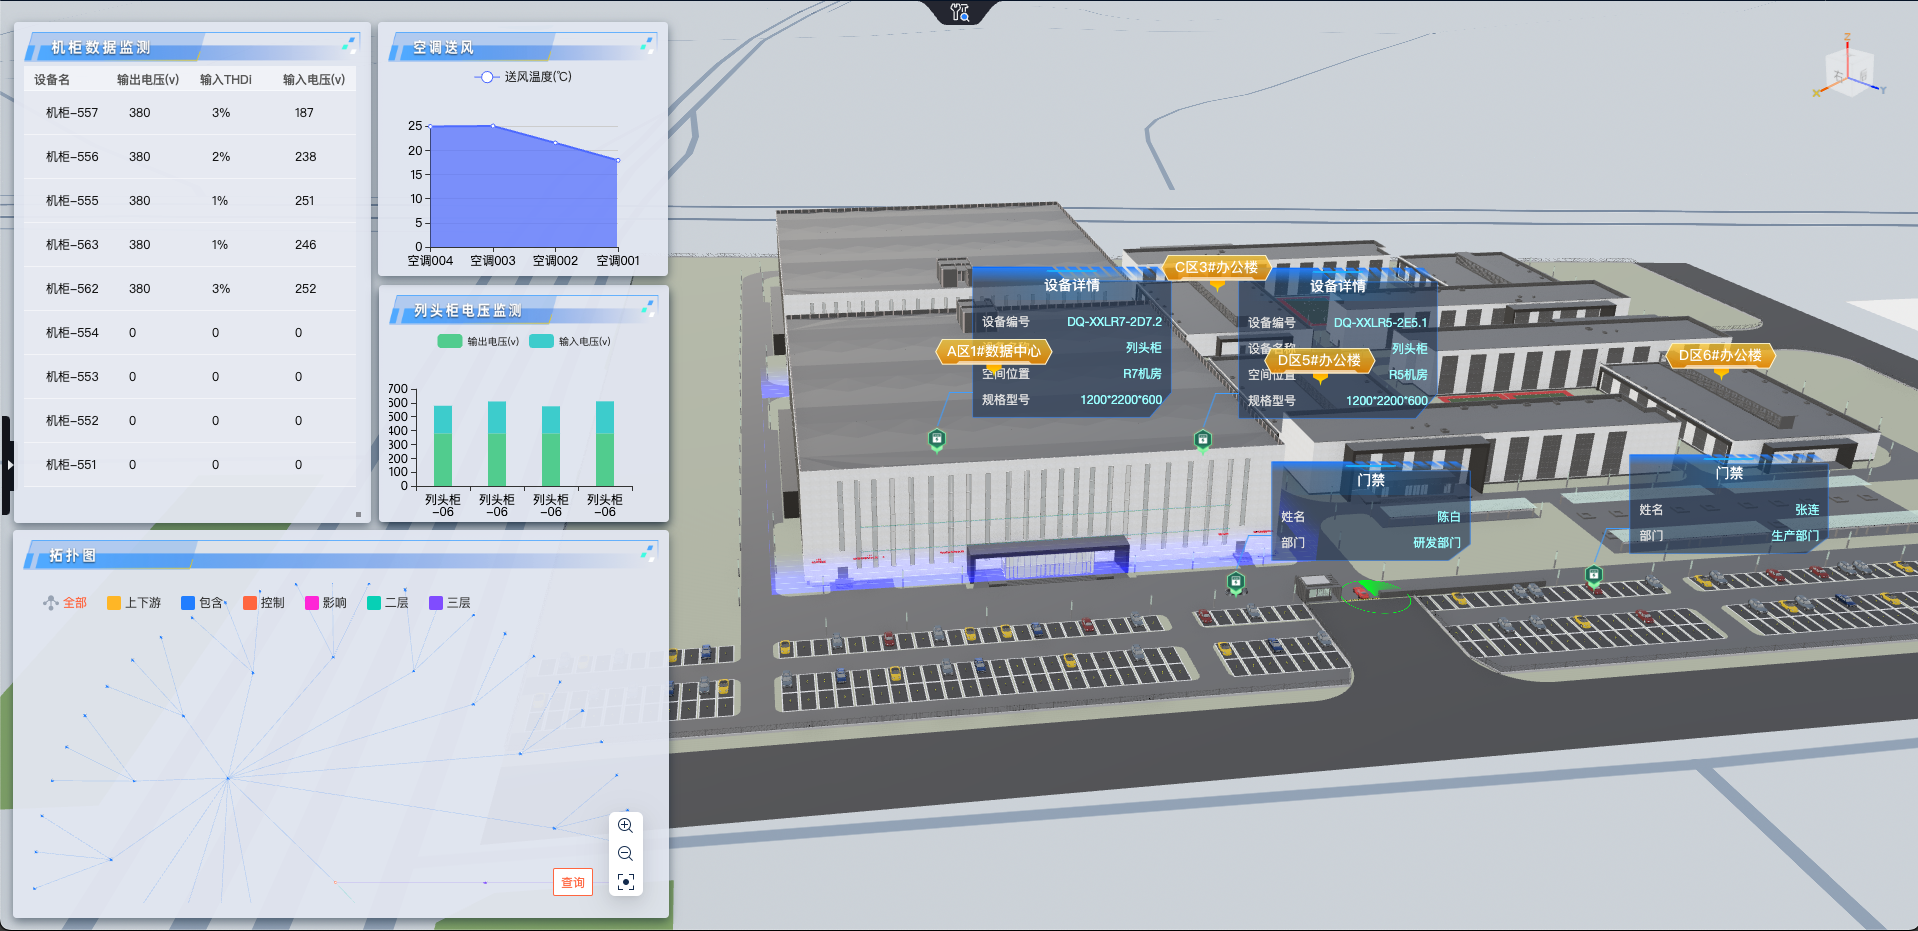Click corner icon of 机柜数据监测 panel
This screenshot has width=1918, height=931.
(349, 45)
